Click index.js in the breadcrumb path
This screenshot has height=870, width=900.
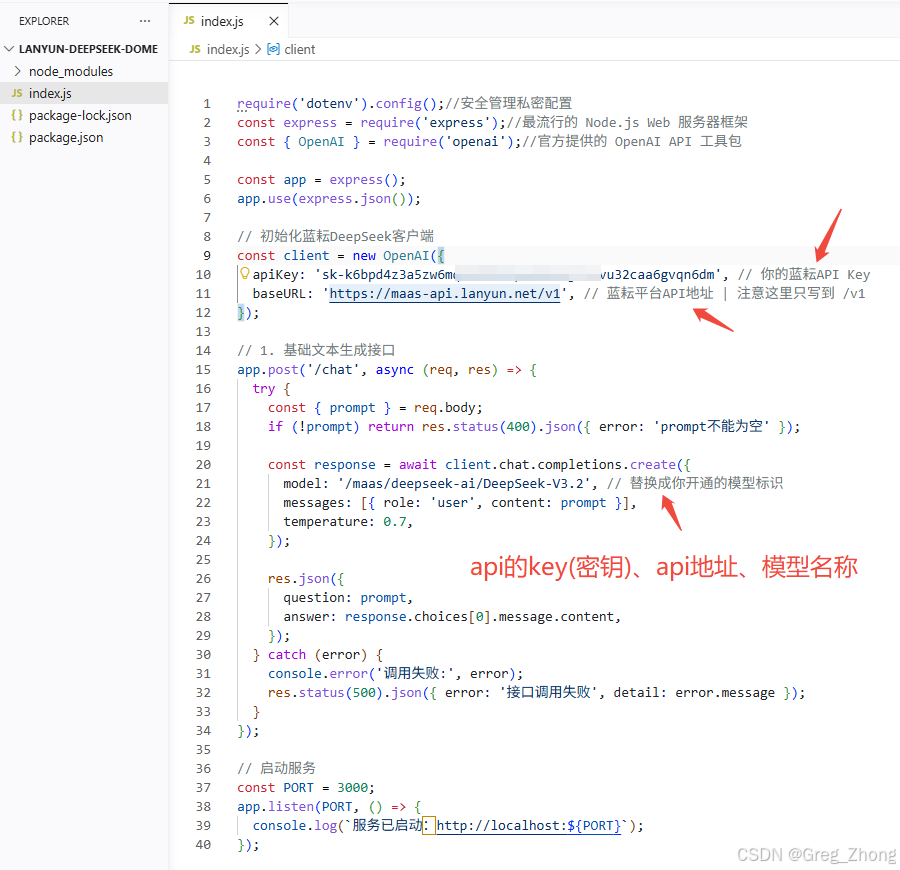point(228,49)
